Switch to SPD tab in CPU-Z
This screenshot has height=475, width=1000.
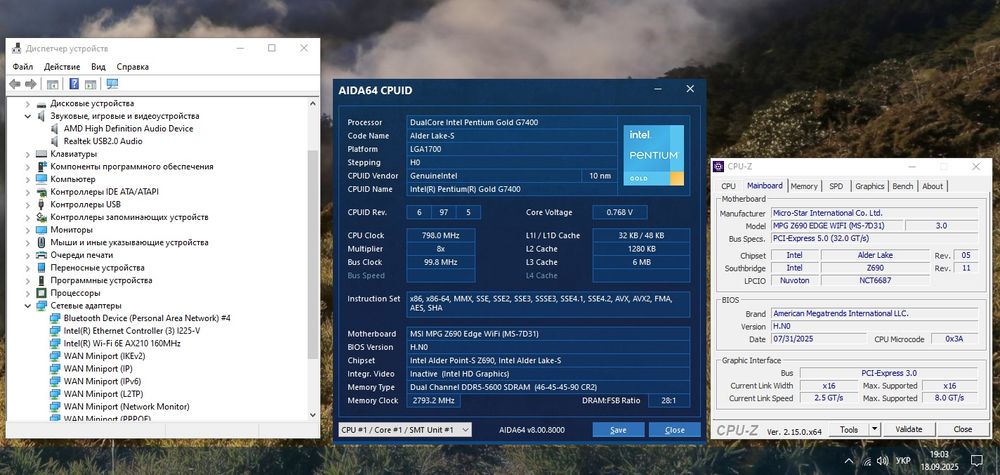[836, 186]
